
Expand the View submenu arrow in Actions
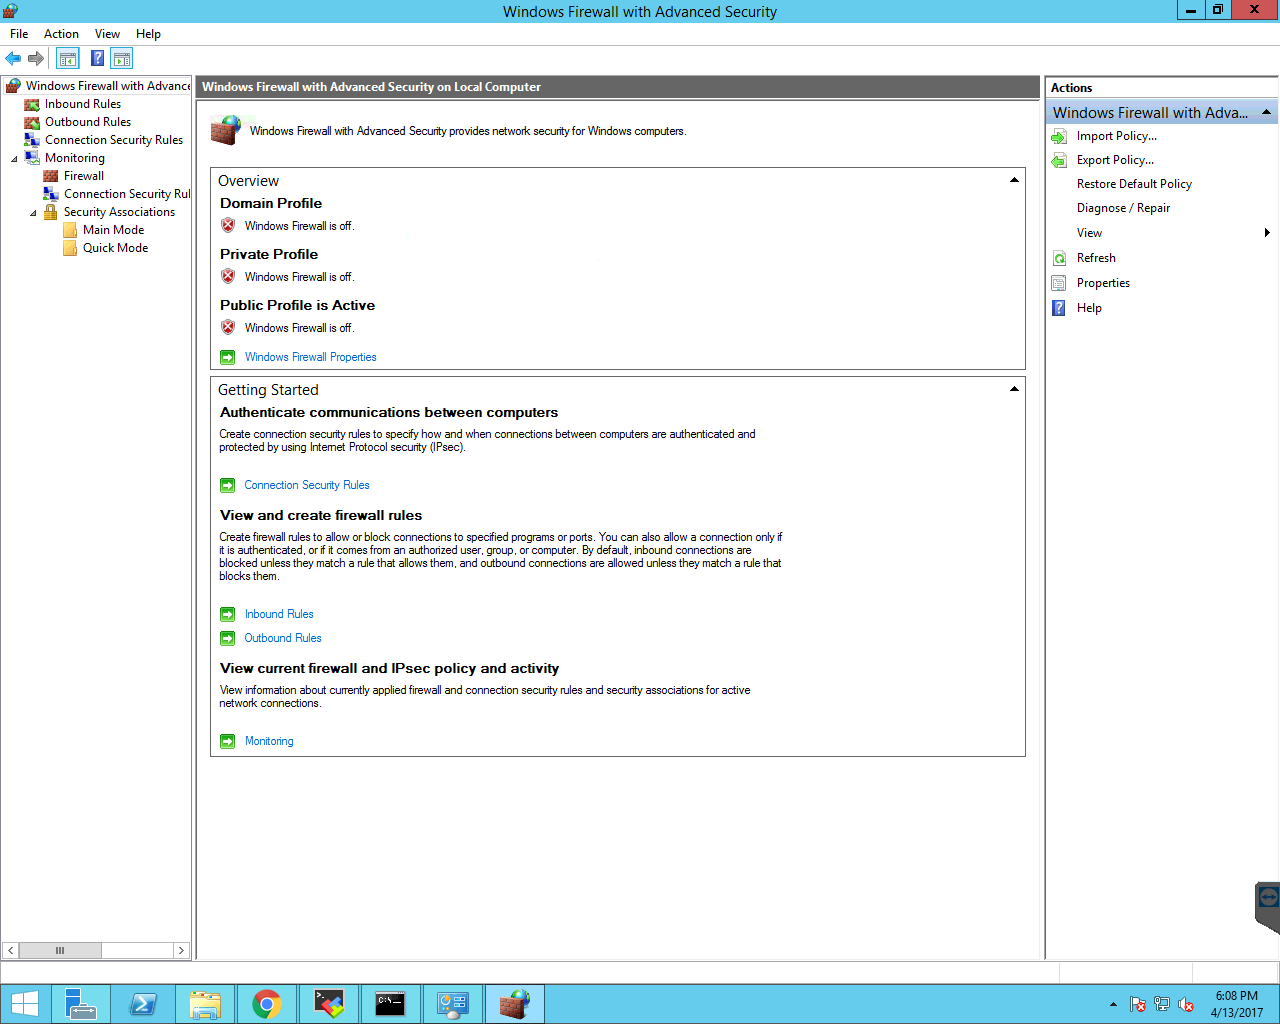point(1267,233)
